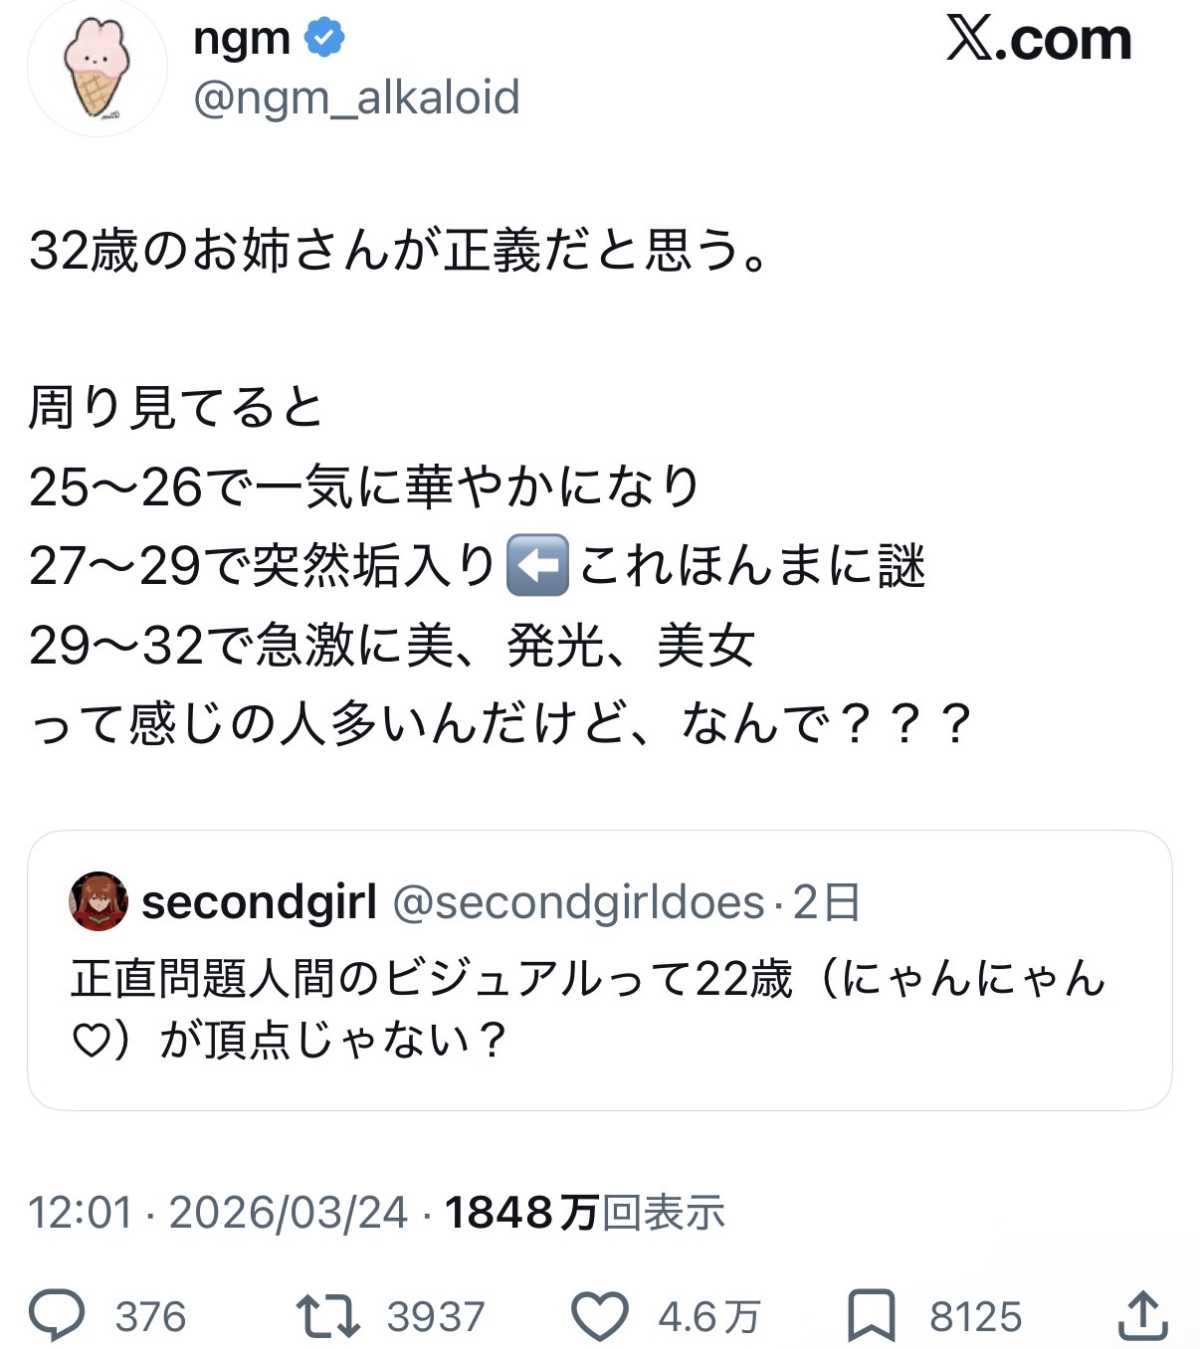1200x1349 pixels.
Task: Open ngm's ice cream bunny avatar
Action: click(97, 70)
